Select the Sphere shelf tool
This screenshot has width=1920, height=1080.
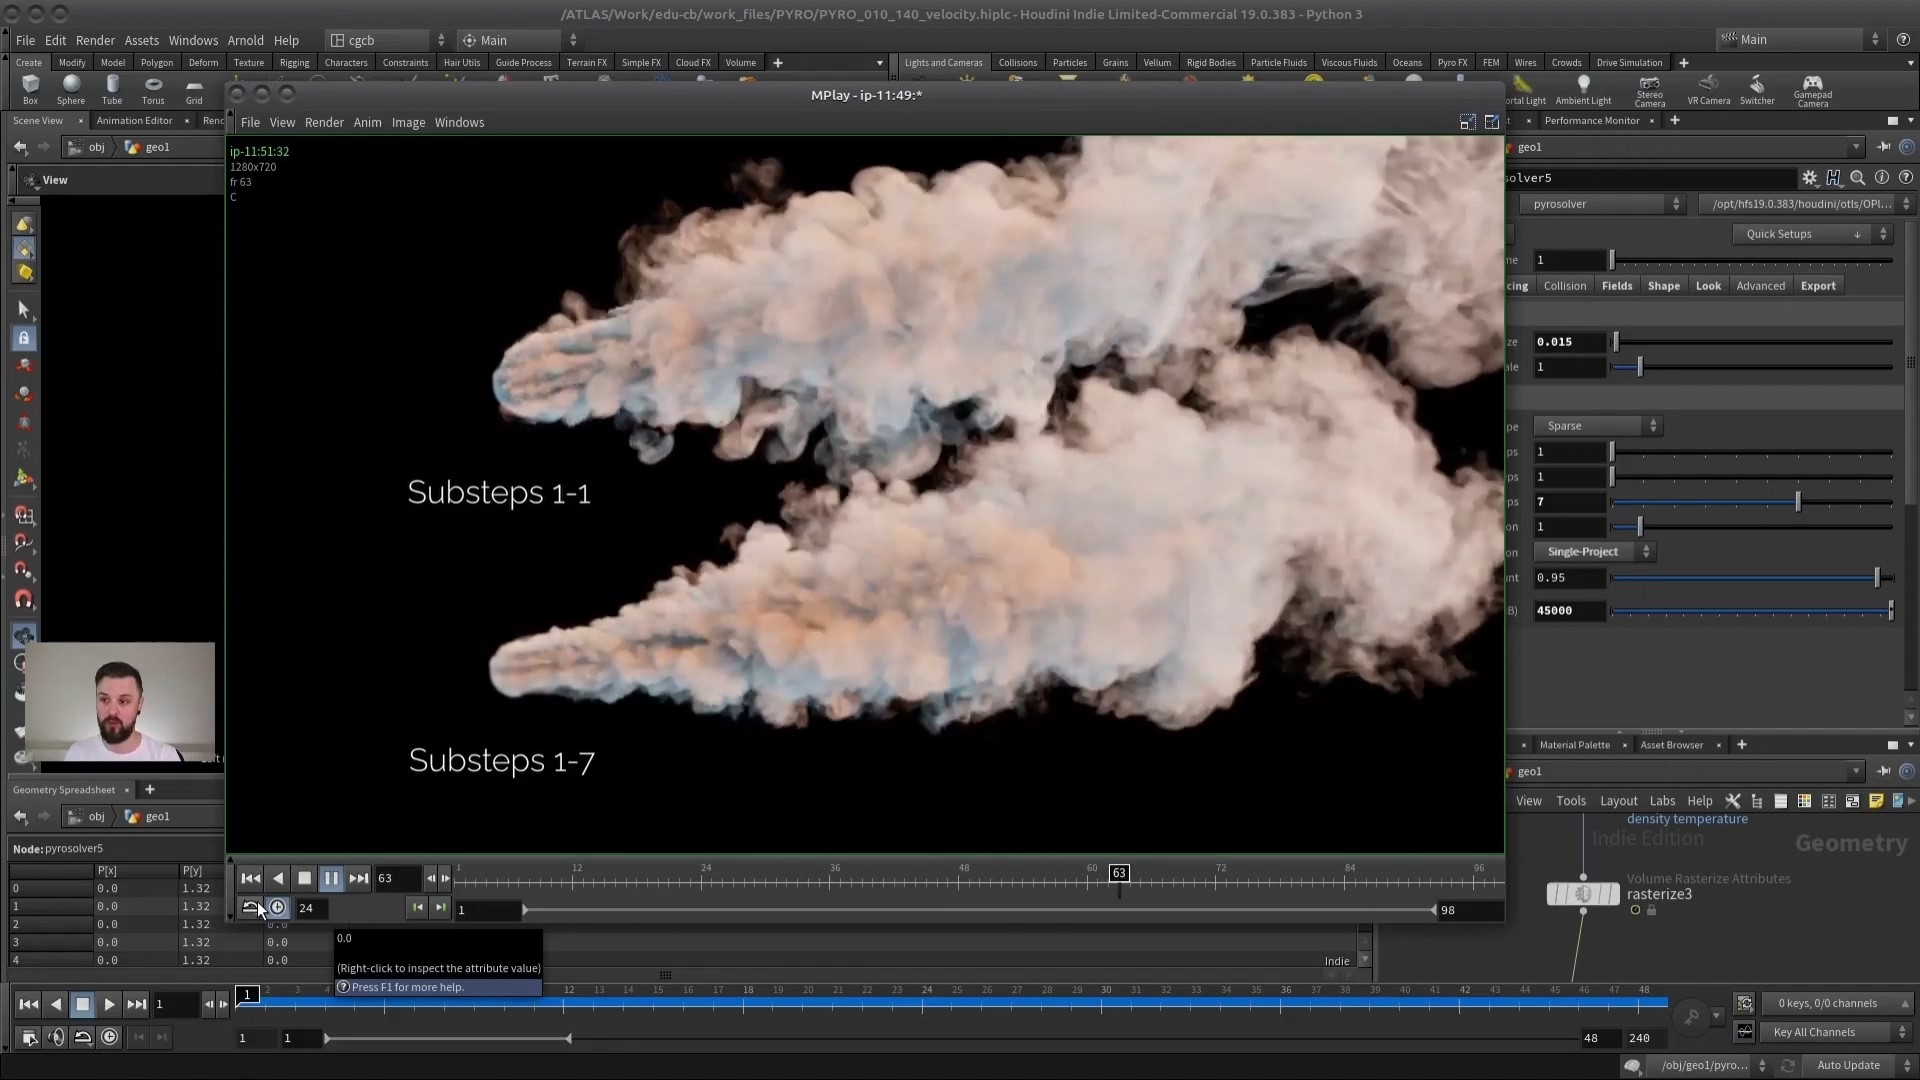tap(71, 89)
